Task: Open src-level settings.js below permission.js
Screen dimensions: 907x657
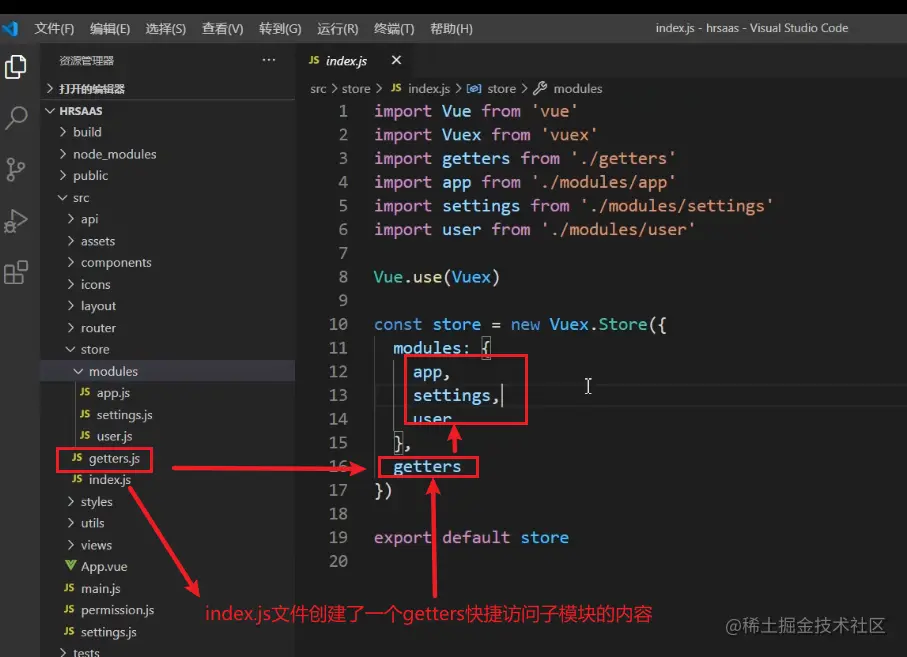Action: tap(168, 632)
